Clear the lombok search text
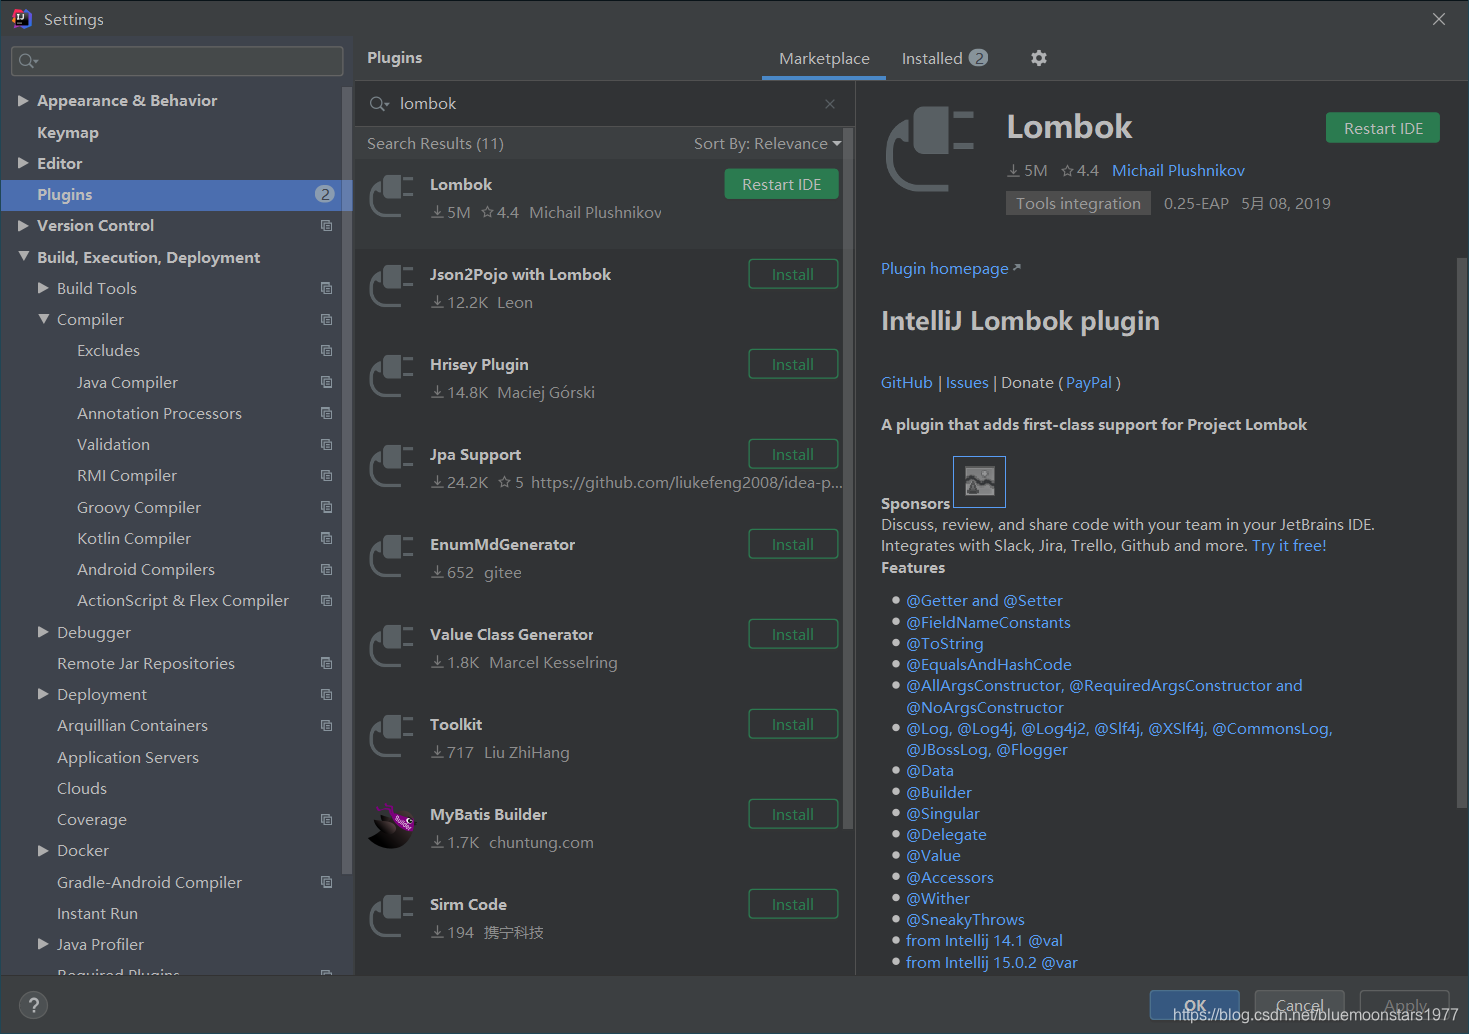 click(x=830, y=104)
